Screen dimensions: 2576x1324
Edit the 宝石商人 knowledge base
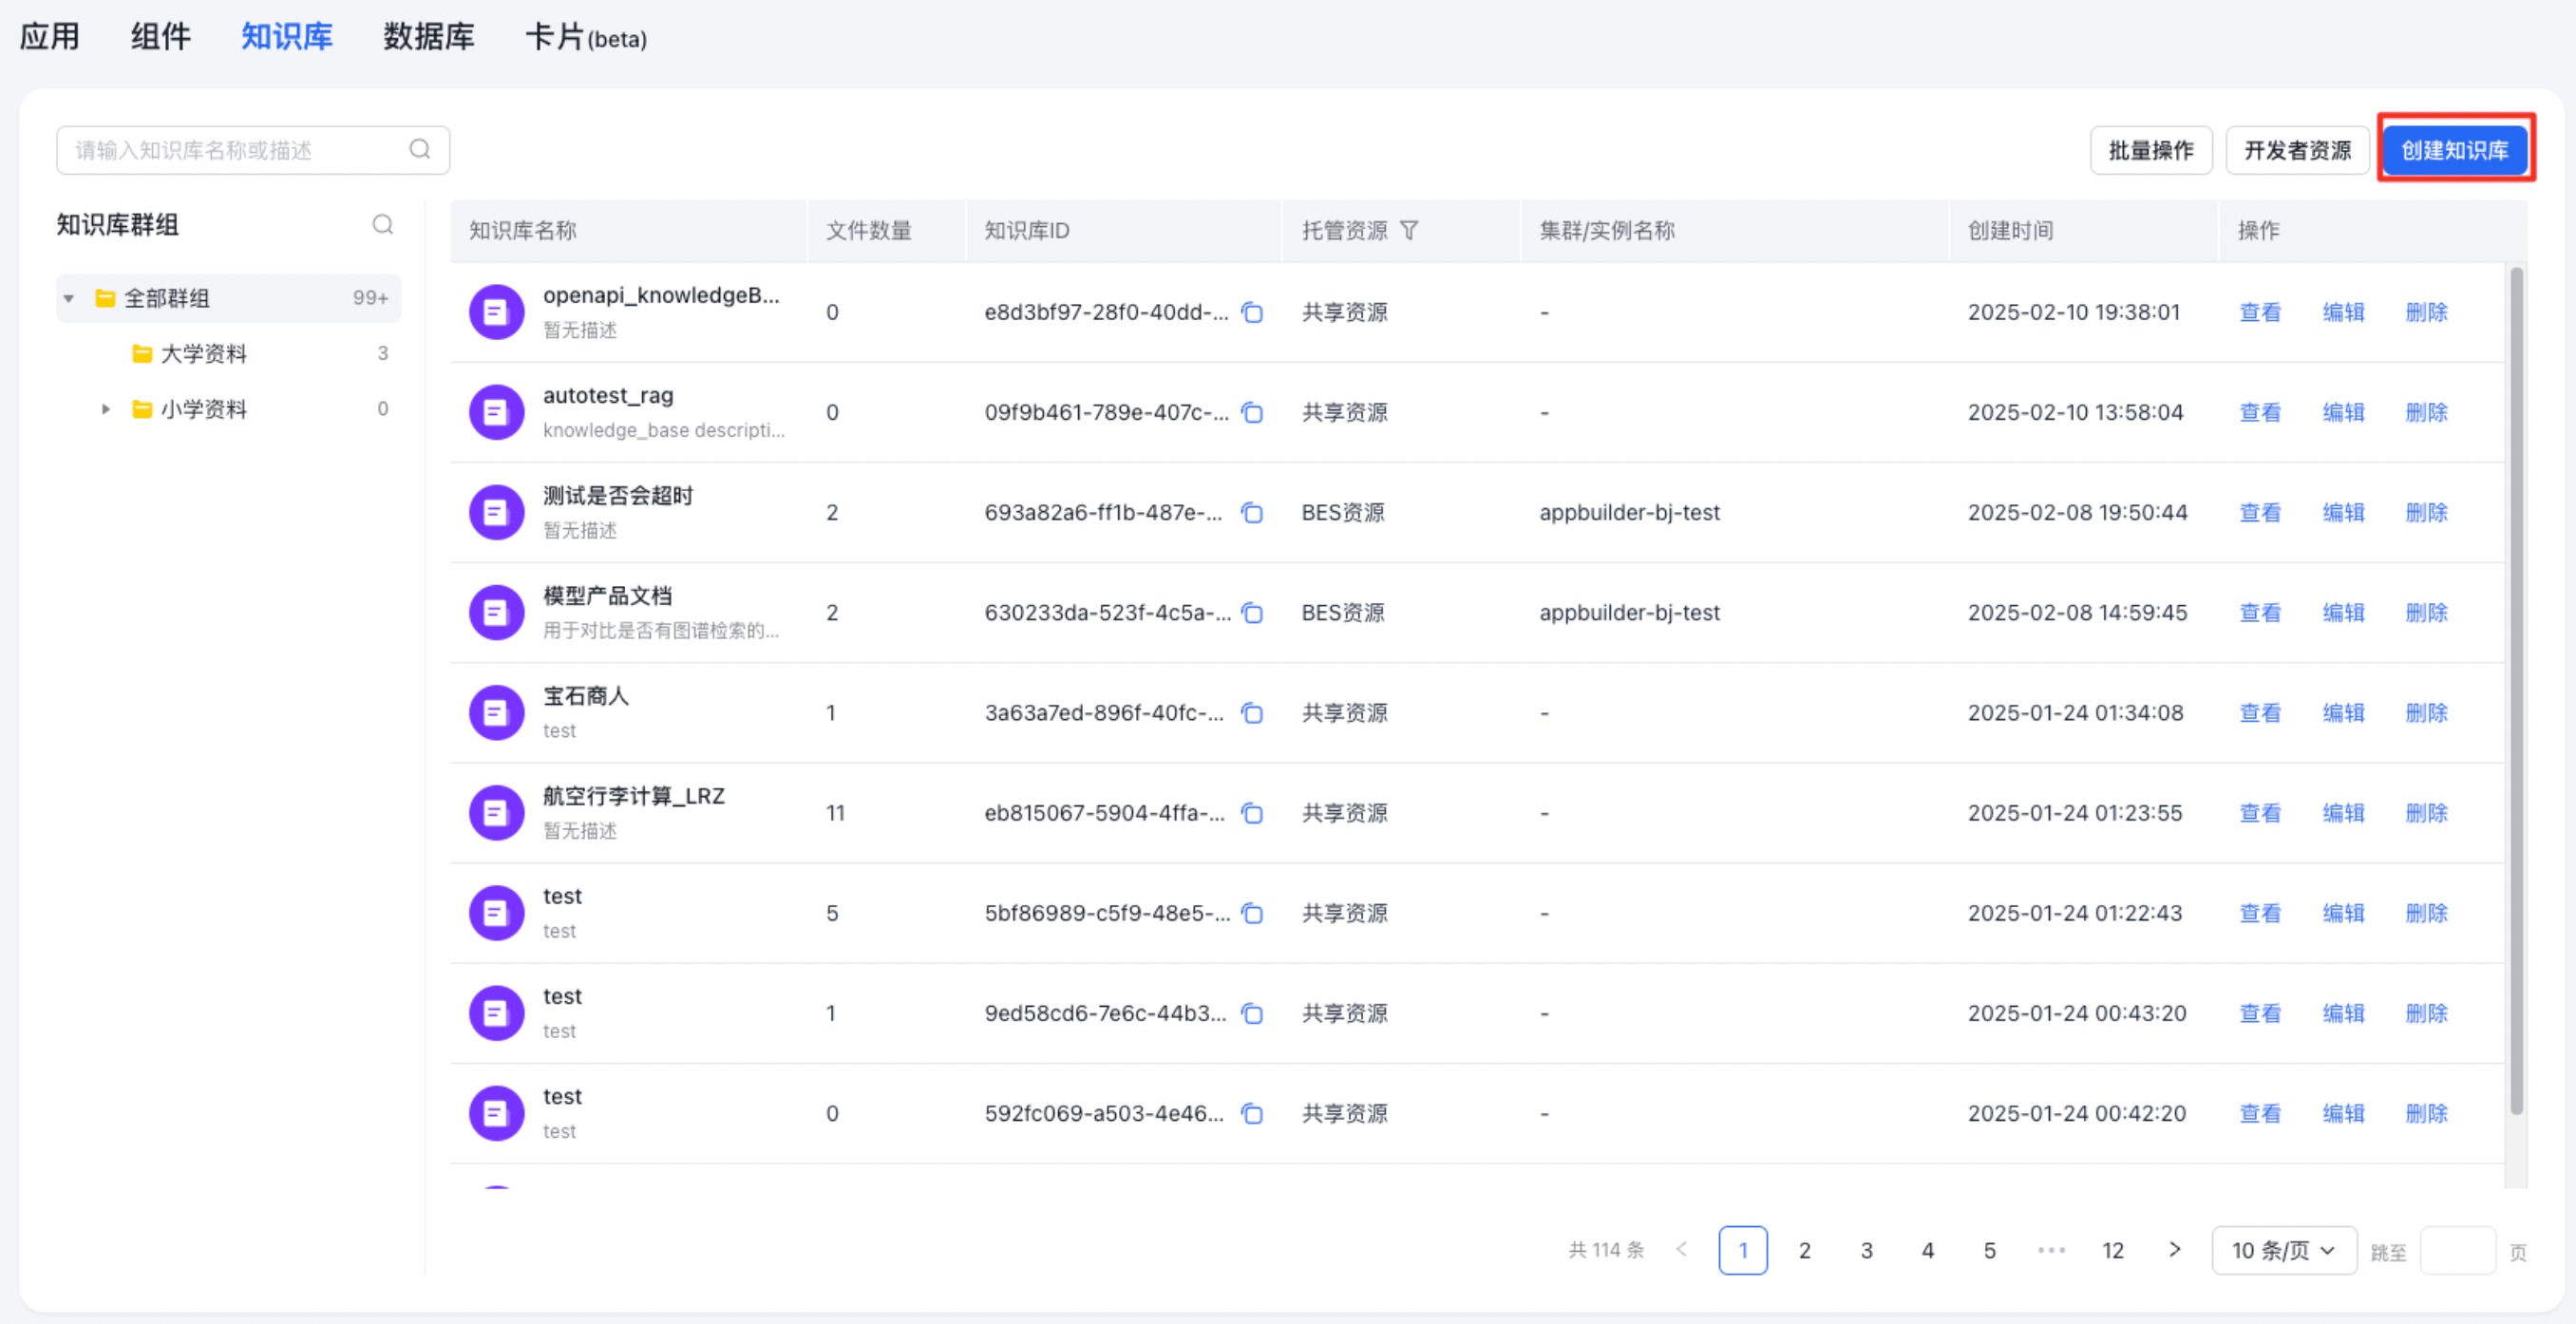[2343, 713]
